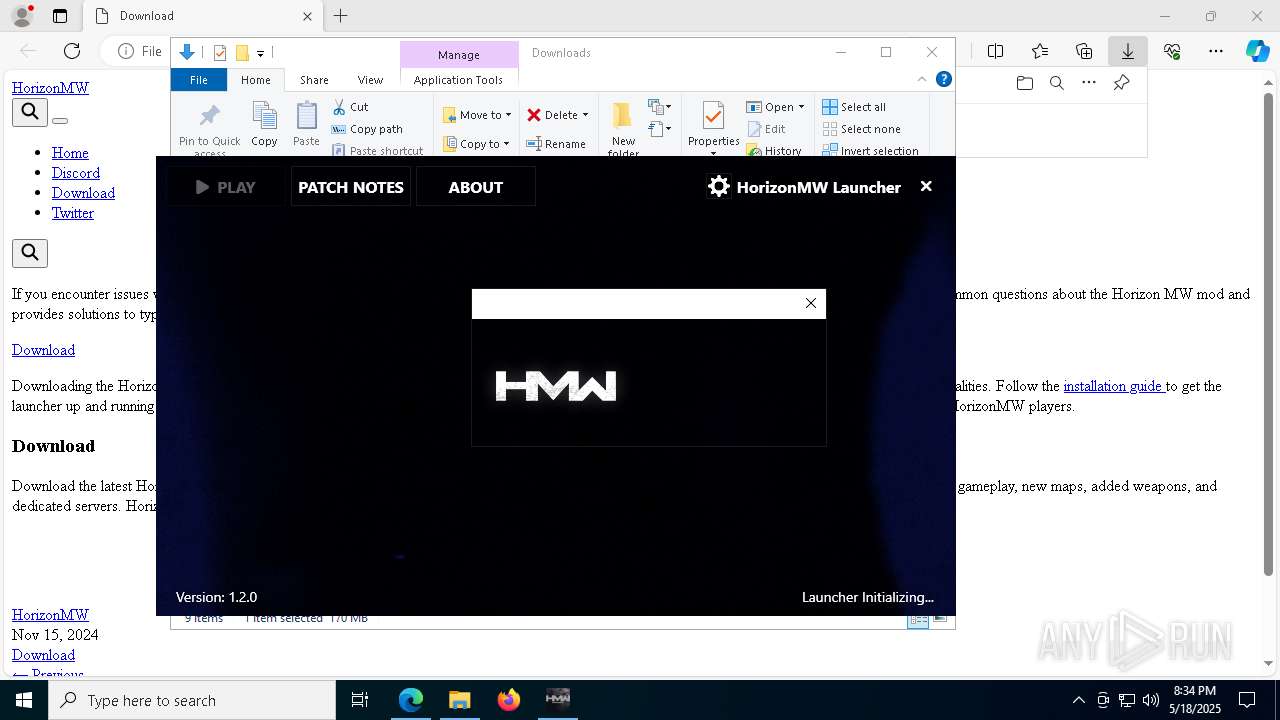Screen dimensions: 1280x720
Task: Click the Paste icon in Explorer ribbon
Action: click(x=306, y=124)
